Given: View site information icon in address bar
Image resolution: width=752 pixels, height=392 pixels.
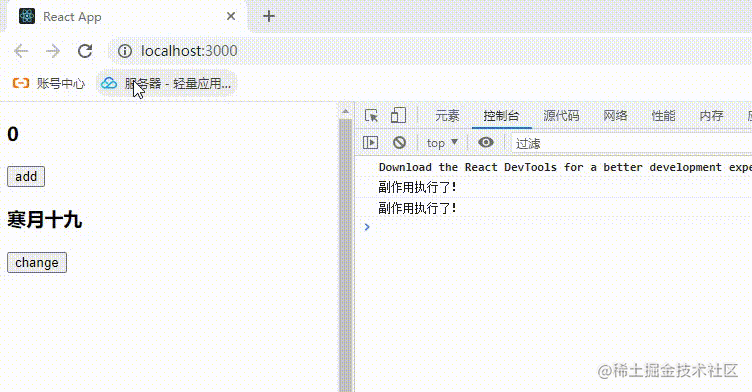Looking at the screenshot, I should [125, 51].
